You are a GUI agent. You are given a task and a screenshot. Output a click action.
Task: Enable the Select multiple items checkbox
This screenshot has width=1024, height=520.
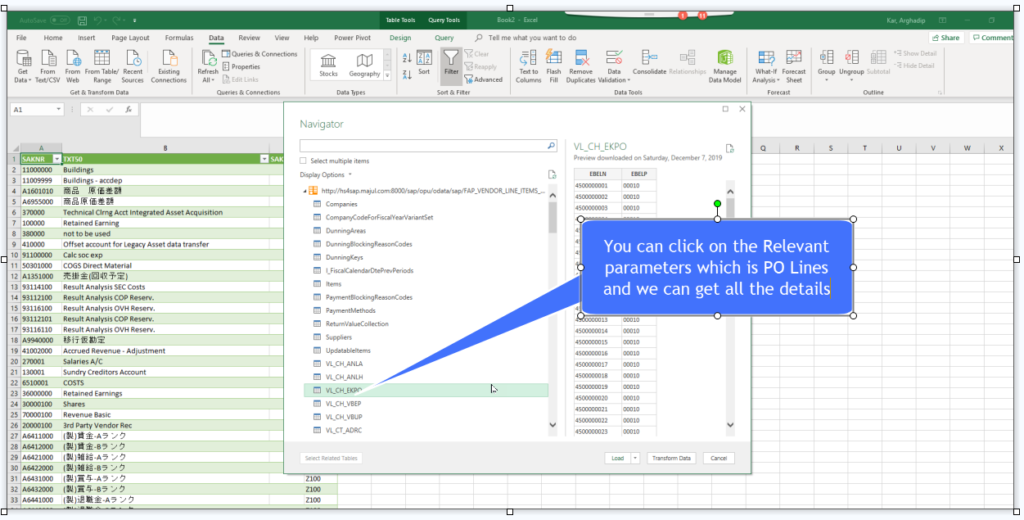(x=304, y=161)
